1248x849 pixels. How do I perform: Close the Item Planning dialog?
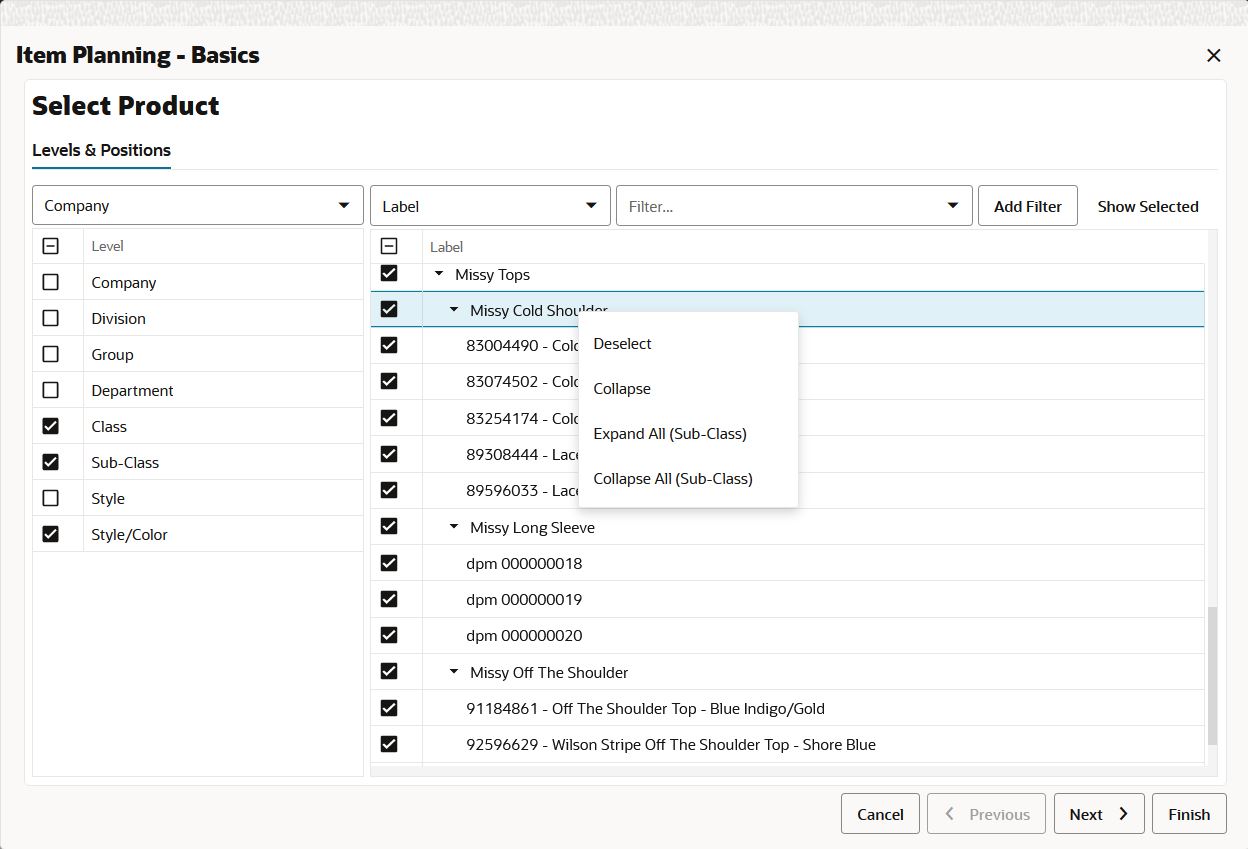point(1213,56)
